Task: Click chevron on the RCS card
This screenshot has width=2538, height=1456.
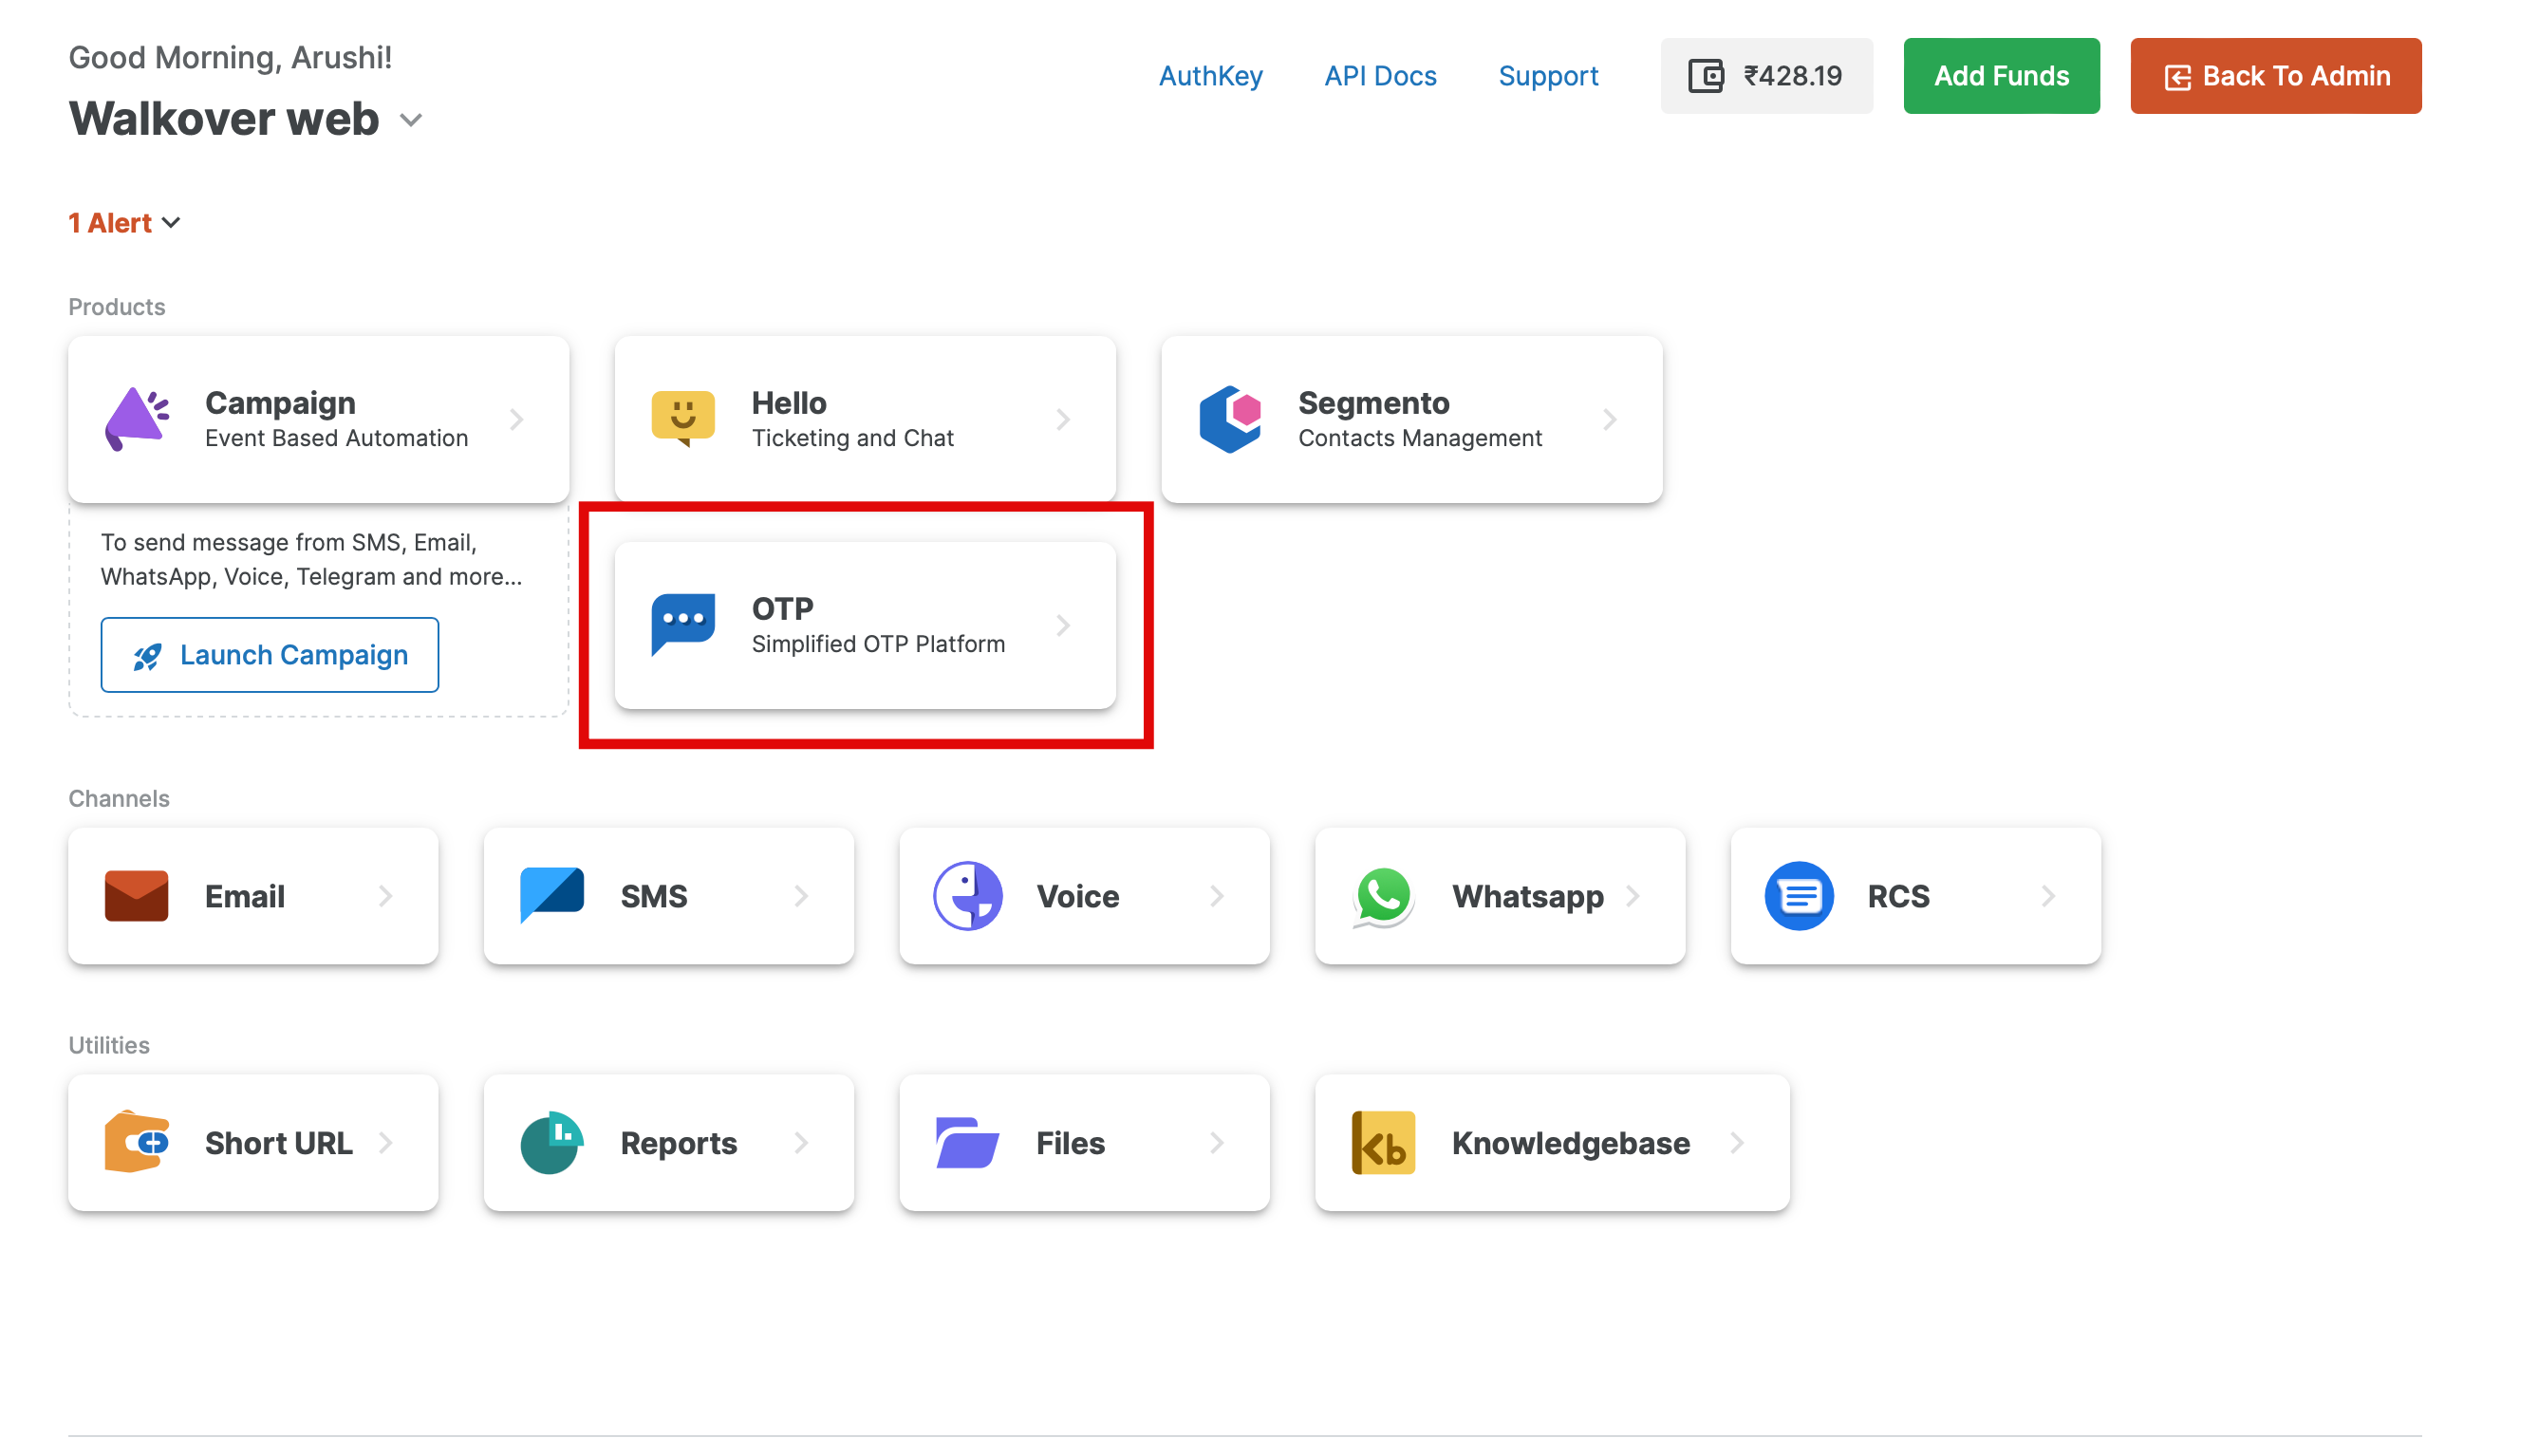Action: pos(2048,896)
